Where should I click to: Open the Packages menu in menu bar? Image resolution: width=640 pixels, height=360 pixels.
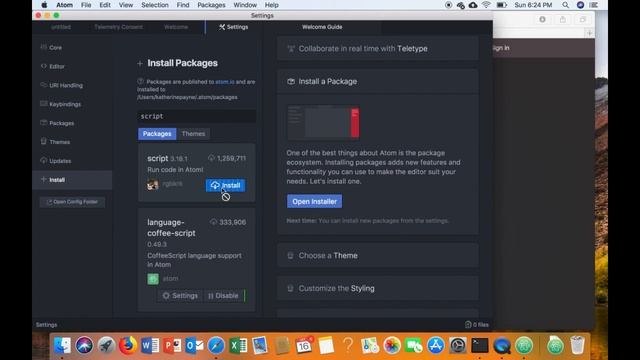click(x=211, y=5)
